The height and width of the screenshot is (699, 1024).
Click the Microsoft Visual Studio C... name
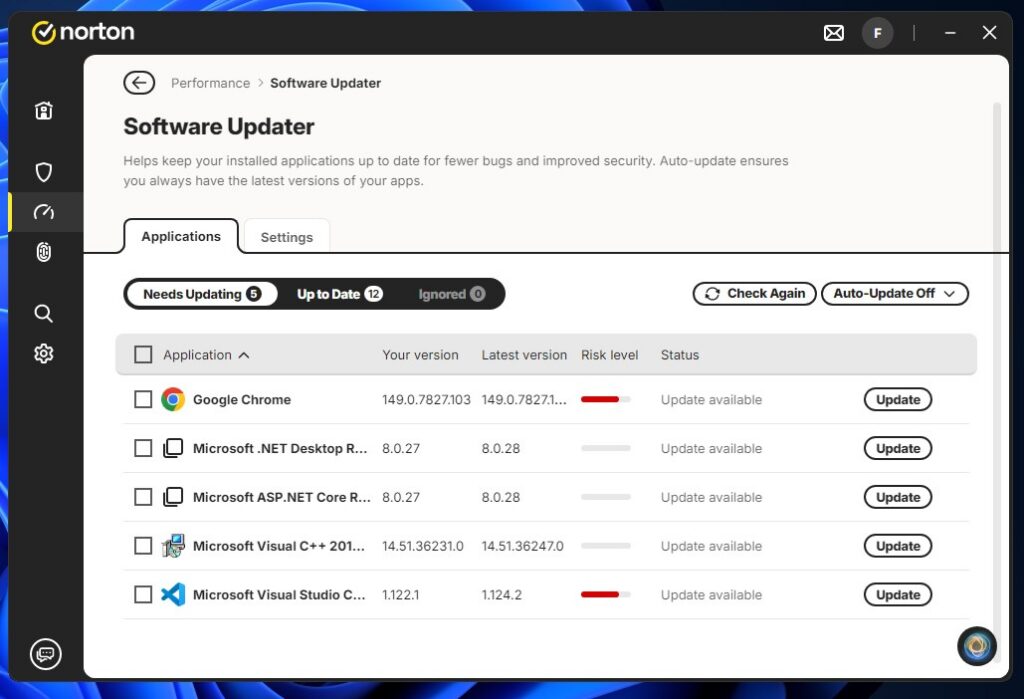pyautogui.click(x=279, y=594)
